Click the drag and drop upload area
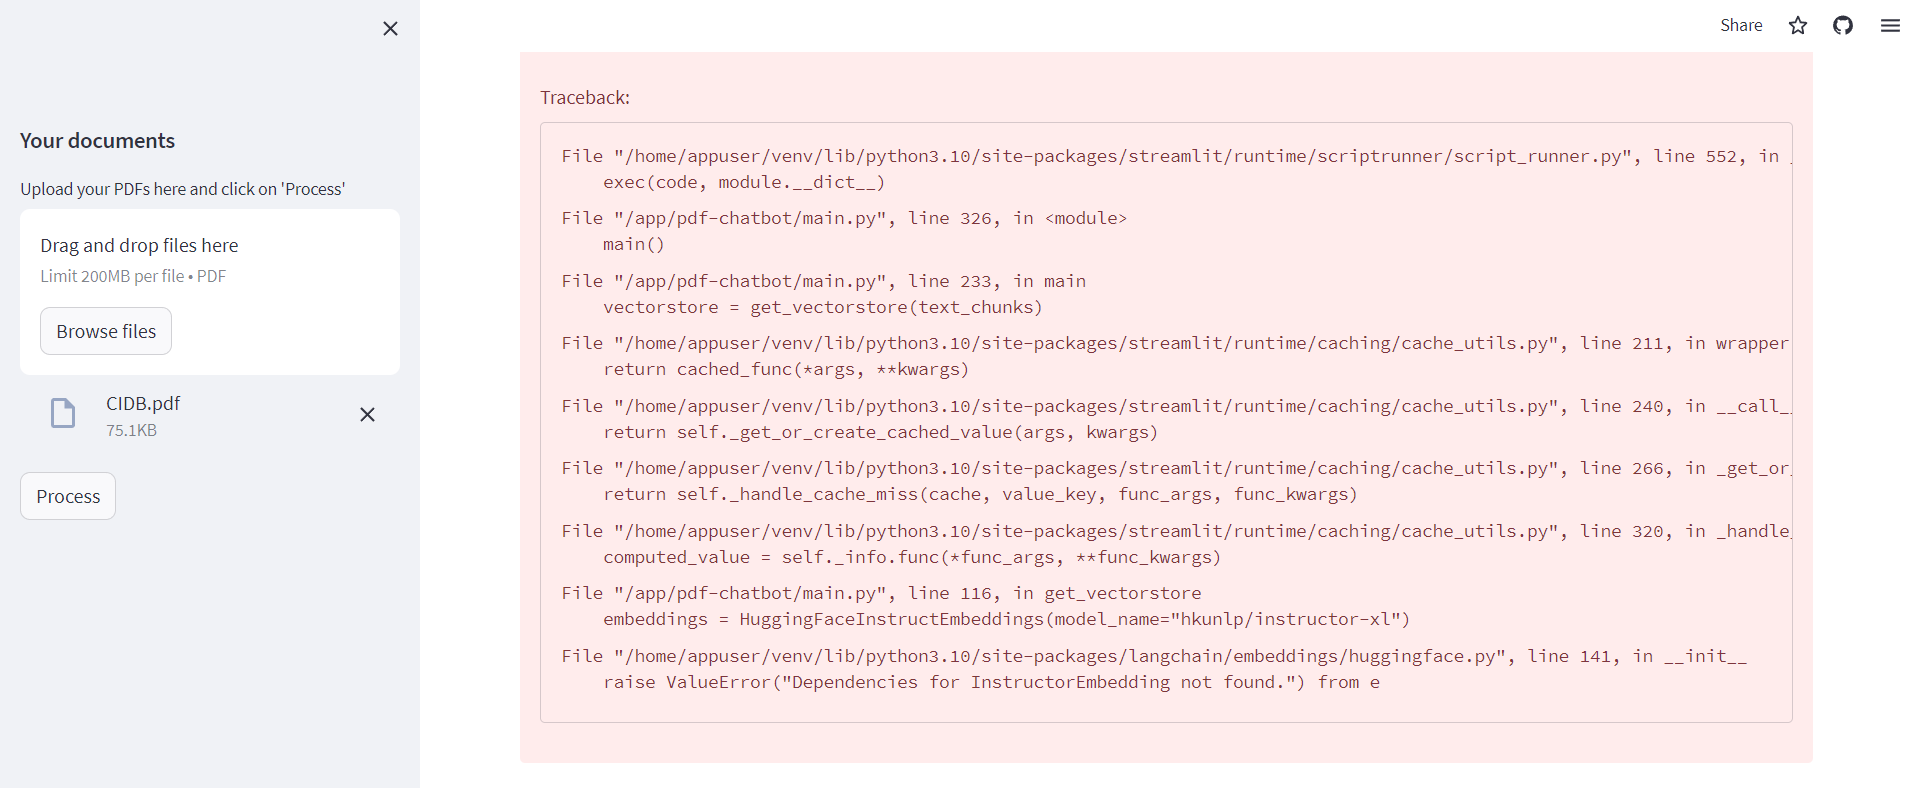Screen dimensions: 1920x788 tap(209, 292)
